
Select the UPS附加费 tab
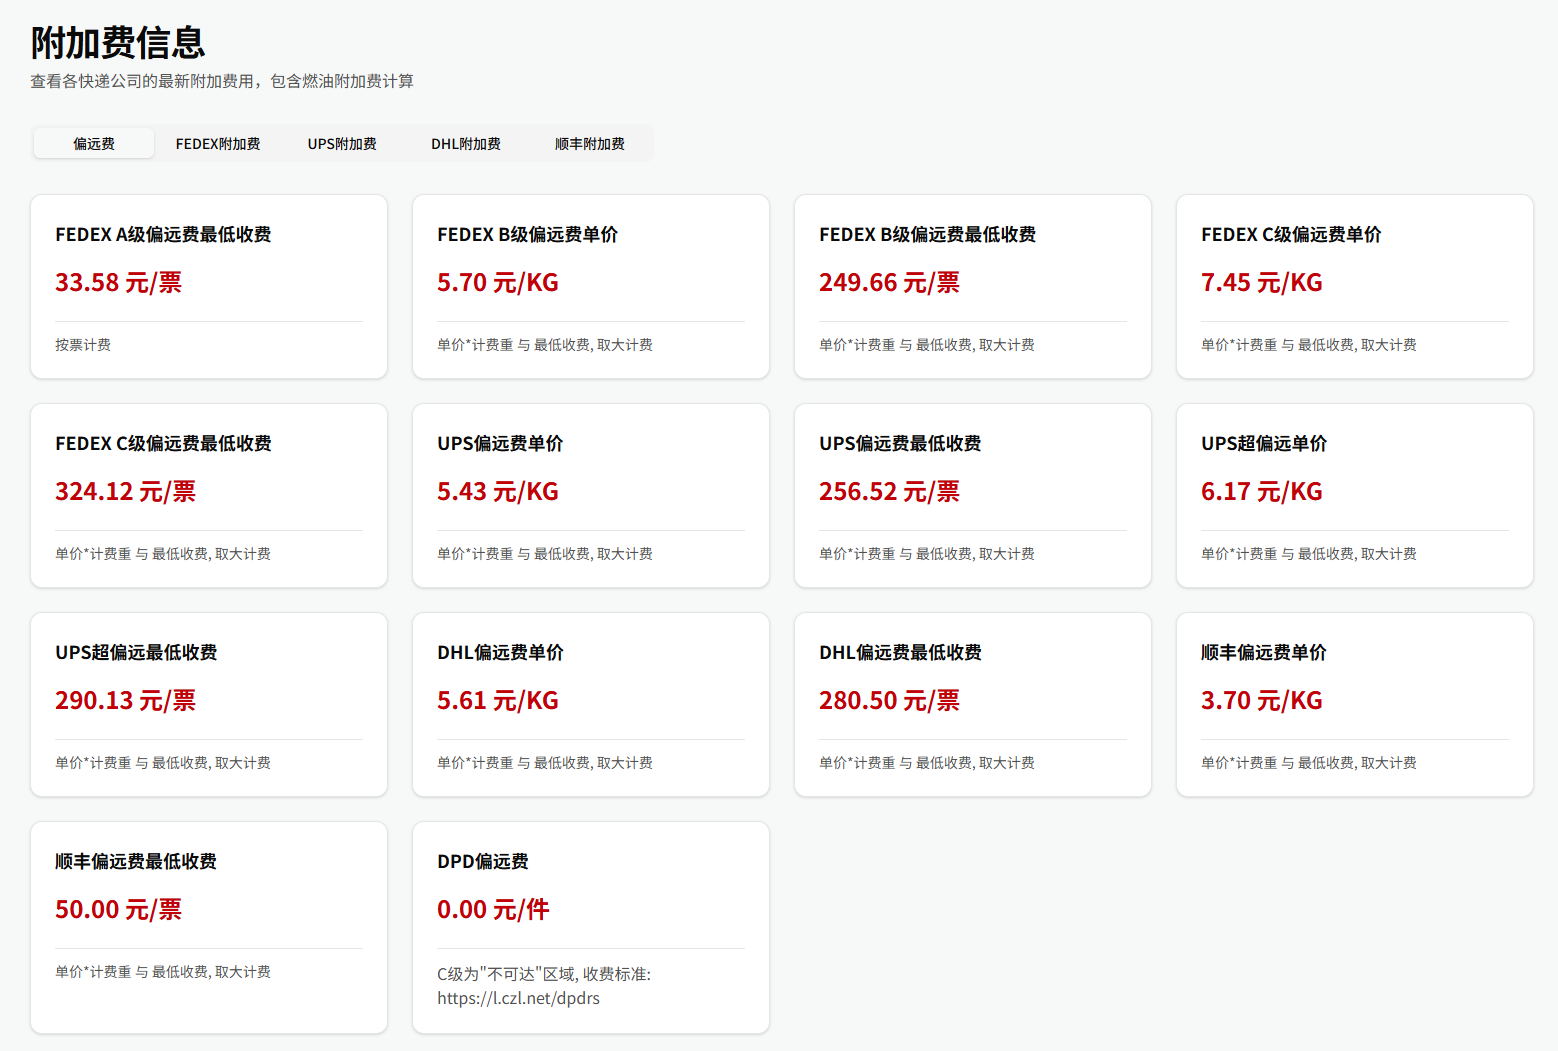click(x=342, y=143)
